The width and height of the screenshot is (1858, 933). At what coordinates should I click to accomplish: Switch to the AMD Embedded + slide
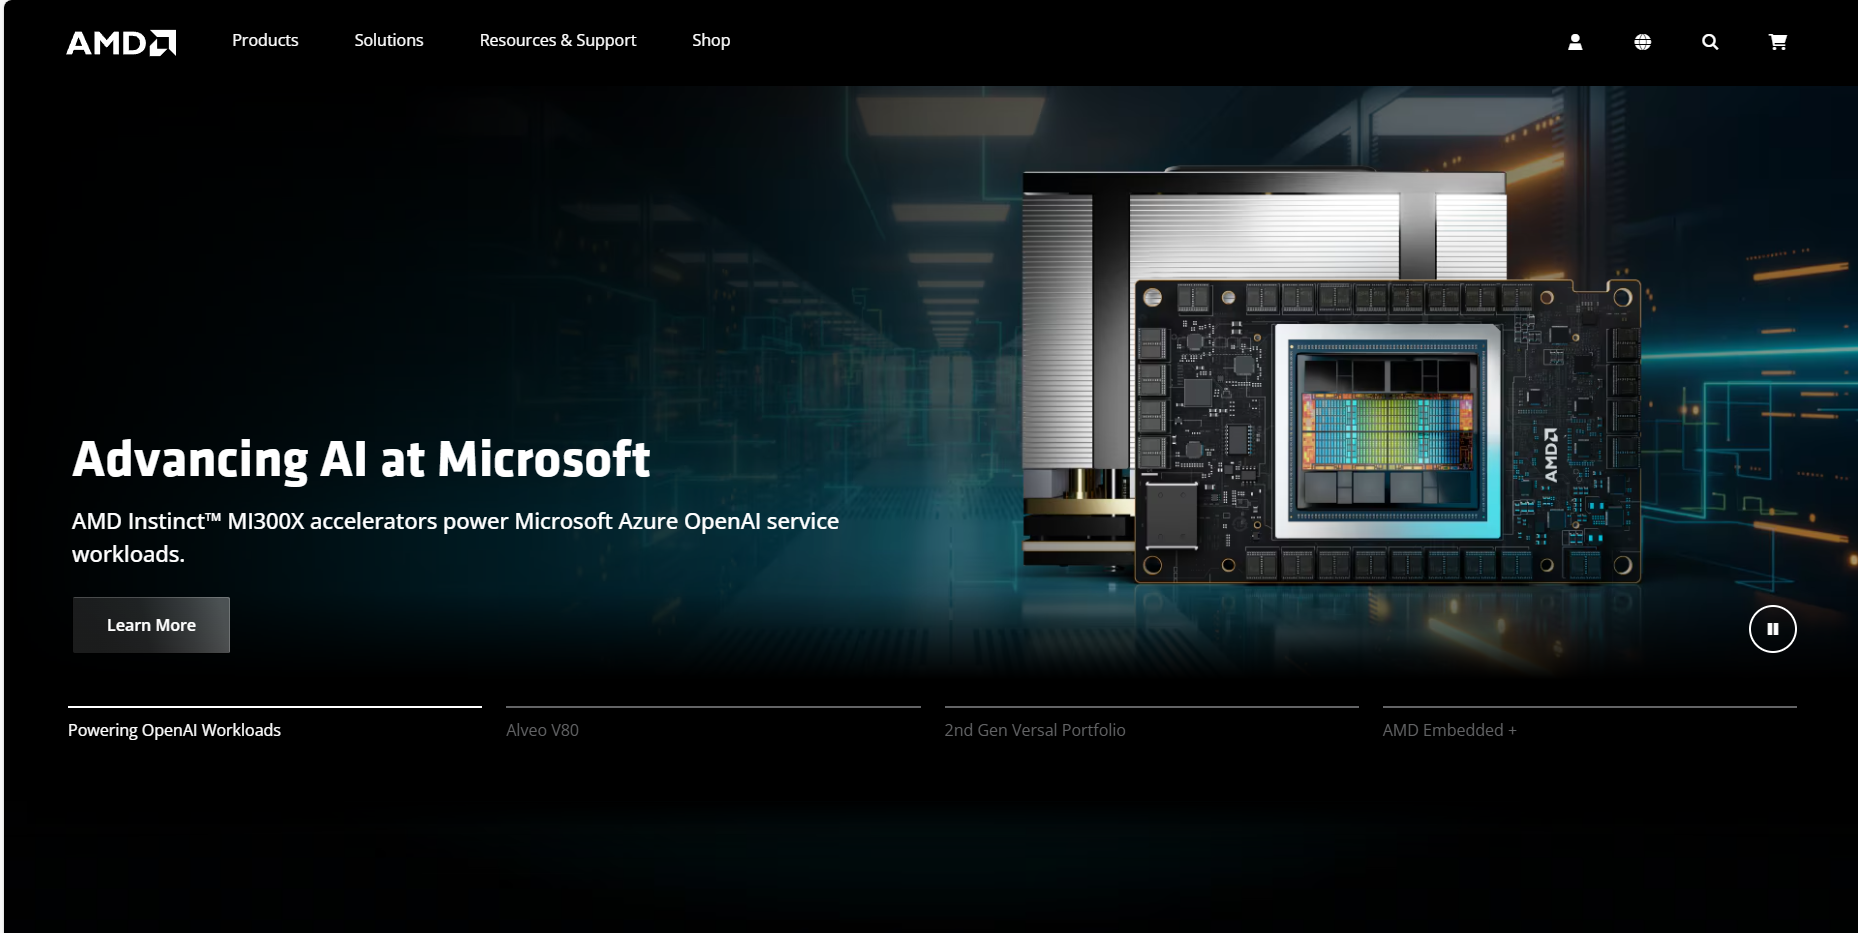pyautogui.click(x=1590, y=724)
